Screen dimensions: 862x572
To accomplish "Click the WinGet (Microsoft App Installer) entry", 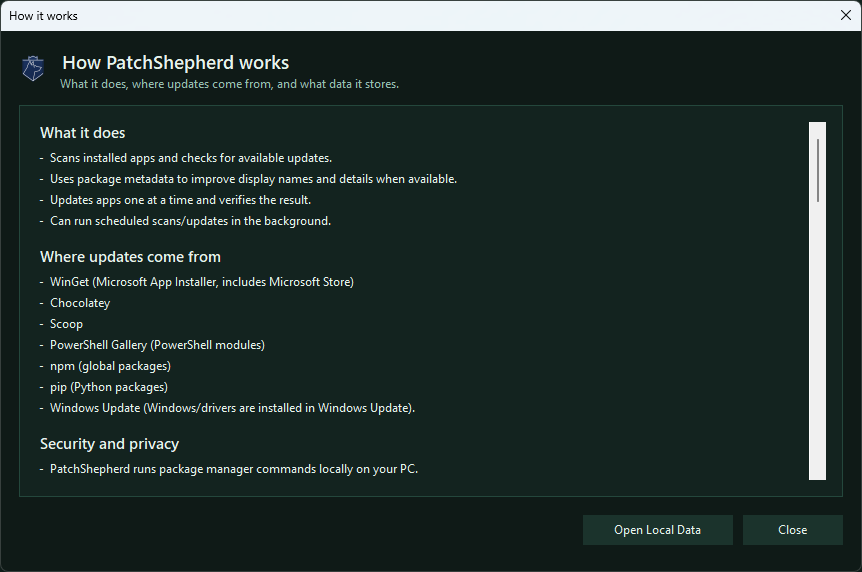I will pyautogui.click(x=202, y=282).
